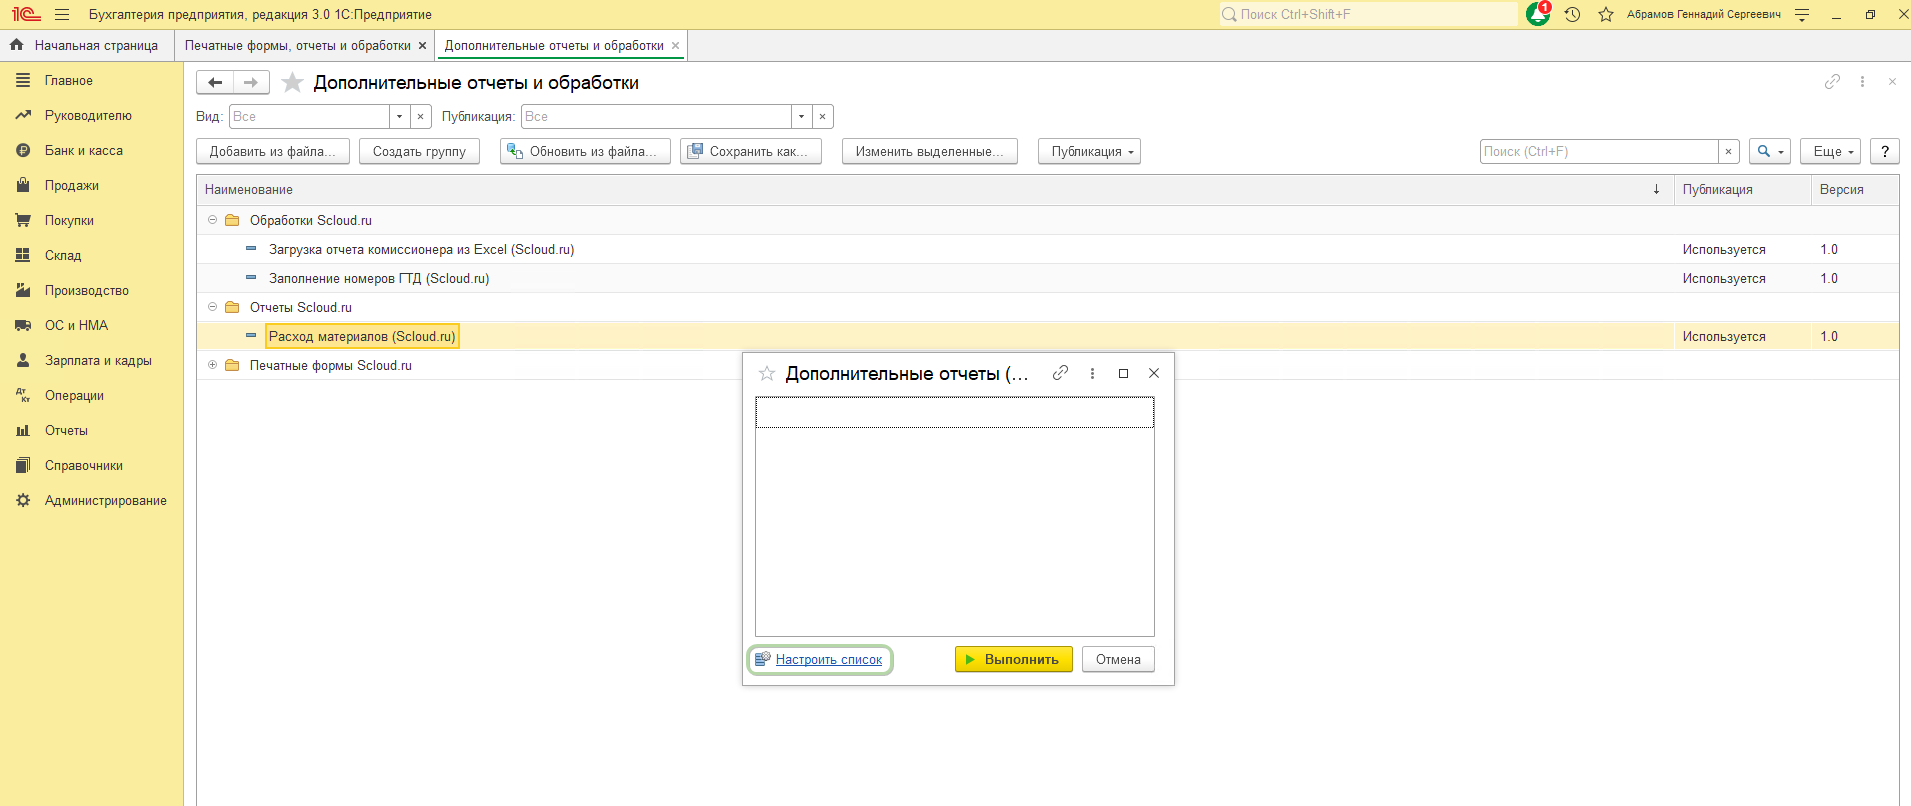Screen dimensions: 1911x806
Task: Click the 1C logo icon
Action: pyautogui.click(x=26, y=15)
